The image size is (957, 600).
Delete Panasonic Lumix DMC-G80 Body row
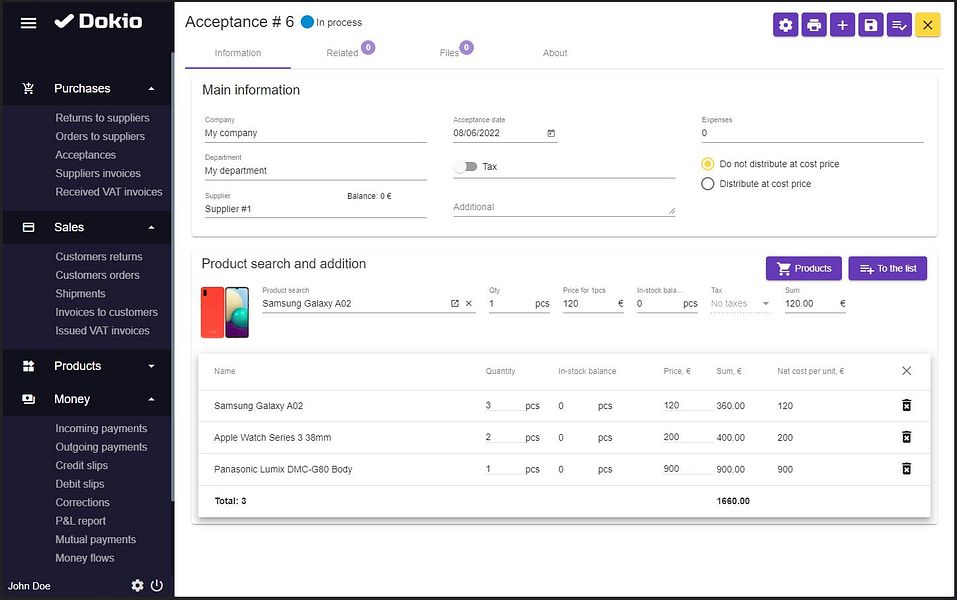coord(906,469)
